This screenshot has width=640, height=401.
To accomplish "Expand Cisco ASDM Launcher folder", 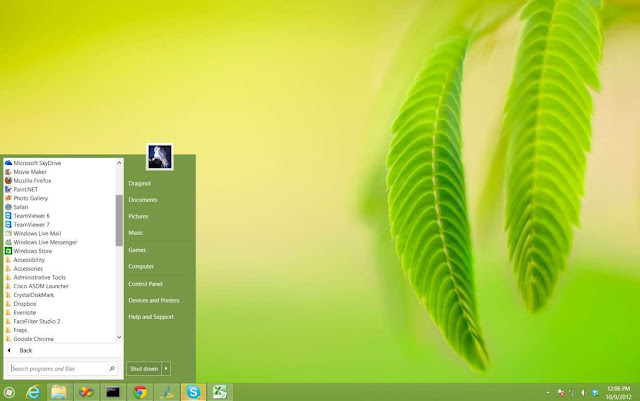I will pyautogui.click(x=37, y=286).
